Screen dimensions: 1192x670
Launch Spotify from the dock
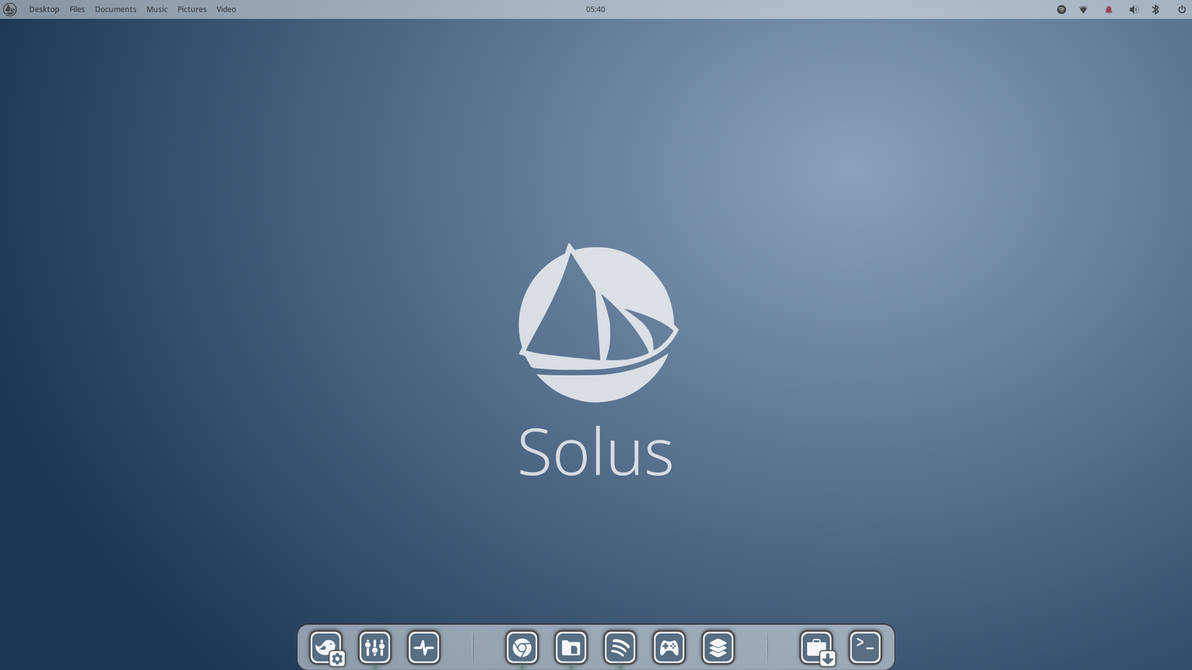tap(619, 647)
